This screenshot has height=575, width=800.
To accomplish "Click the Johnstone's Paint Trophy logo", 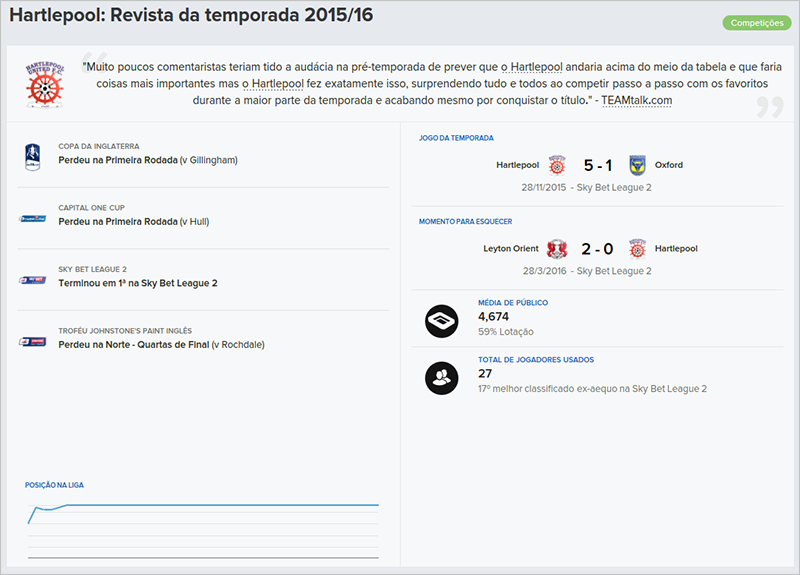I will [x=32, y=342].
